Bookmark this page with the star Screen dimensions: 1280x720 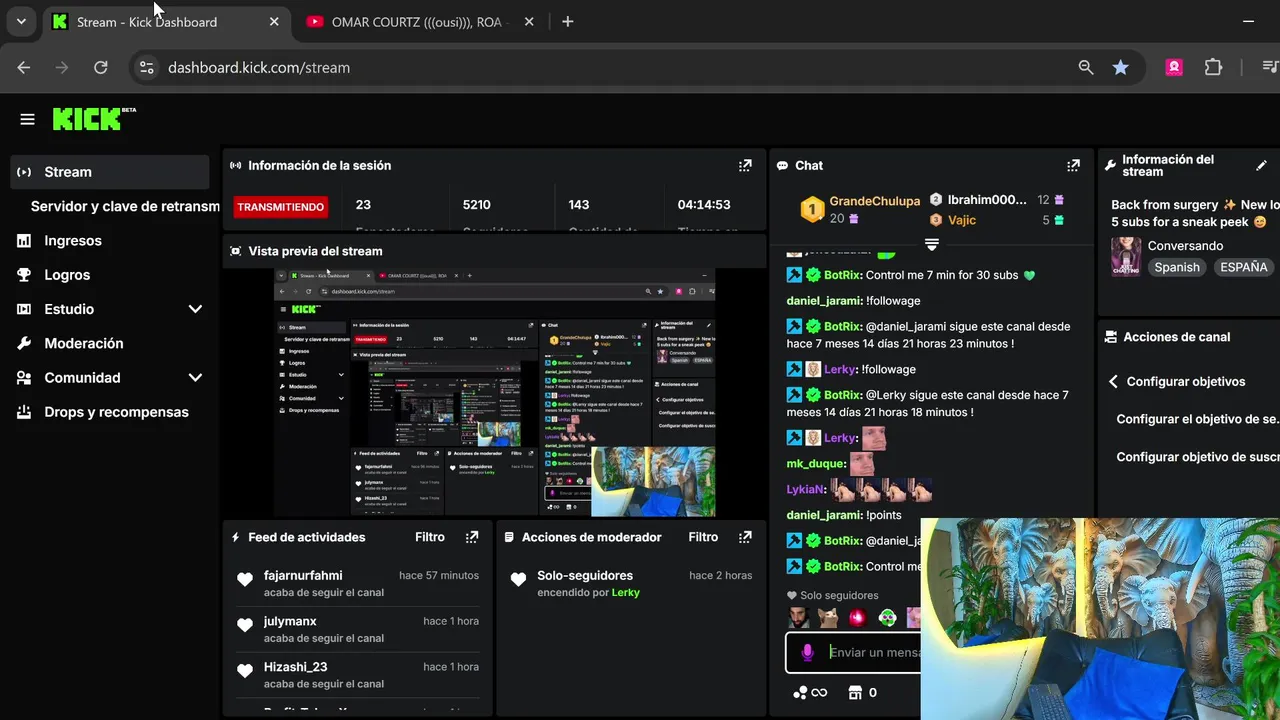[1121, 67]
